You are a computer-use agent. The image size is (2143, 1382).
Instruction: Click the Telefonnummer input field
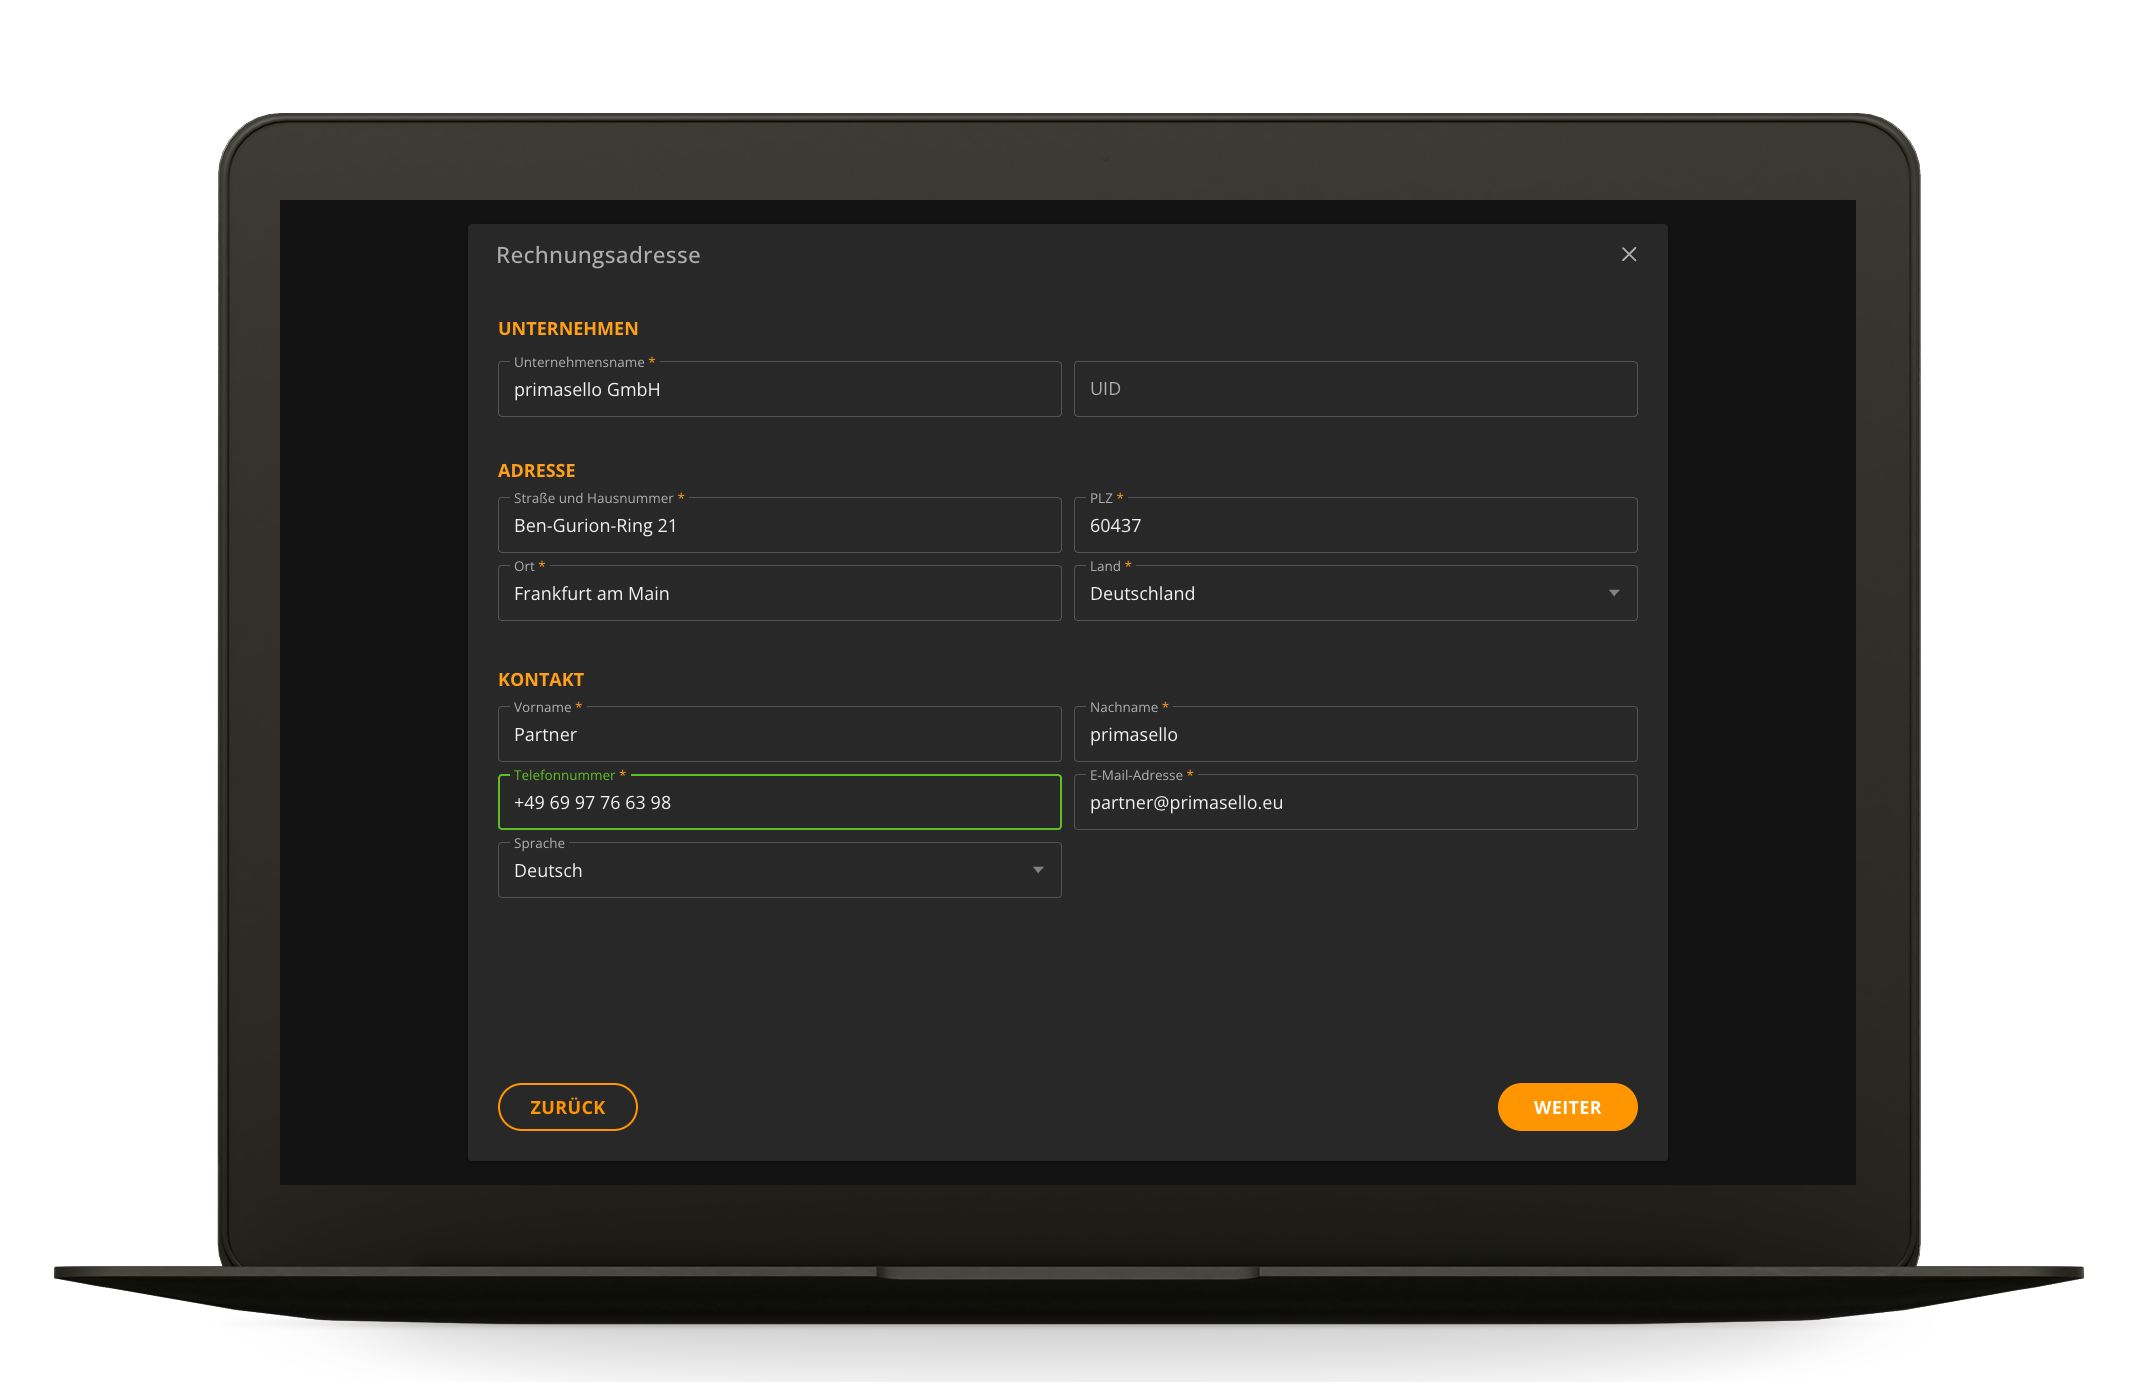[x=778, y=803]
